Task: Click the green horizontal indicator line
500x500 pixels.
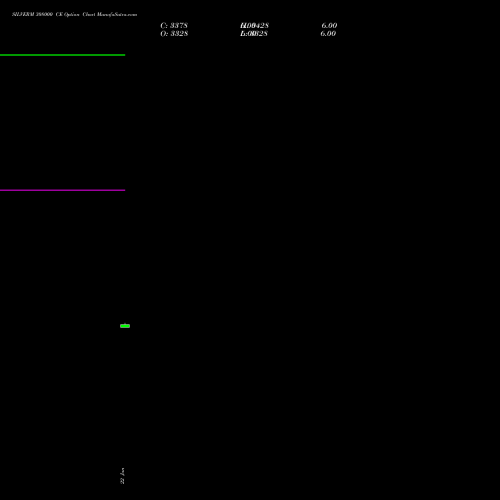Action: click(62, 55)
